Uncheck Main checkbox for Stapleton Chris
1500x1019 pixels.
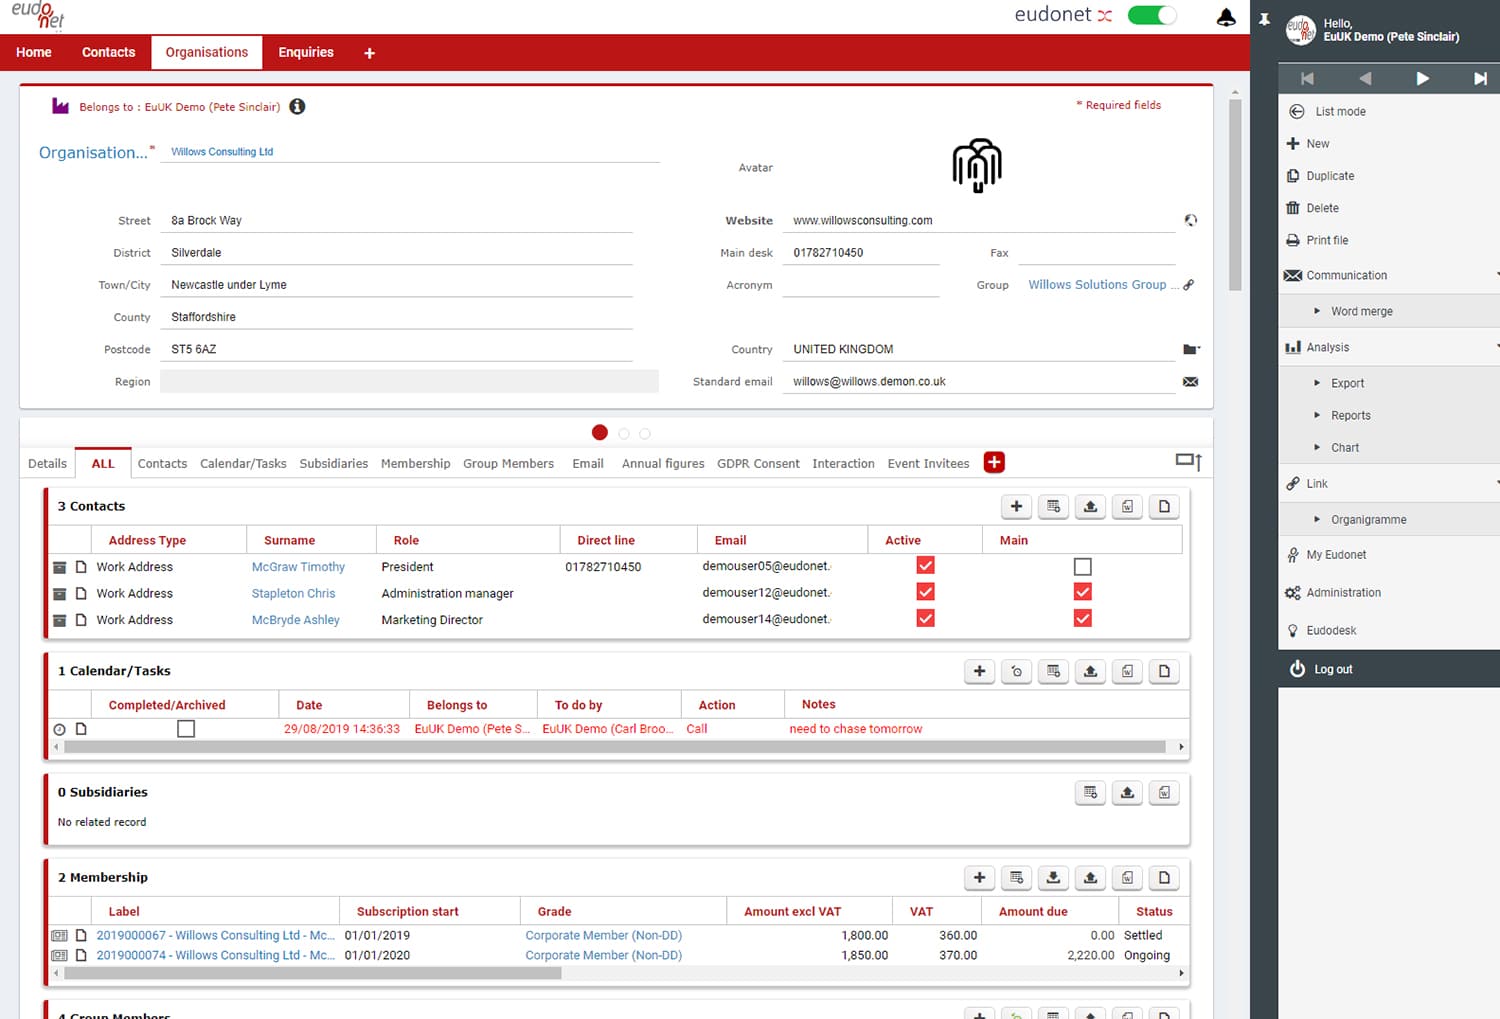click(x=1082, y=592)
